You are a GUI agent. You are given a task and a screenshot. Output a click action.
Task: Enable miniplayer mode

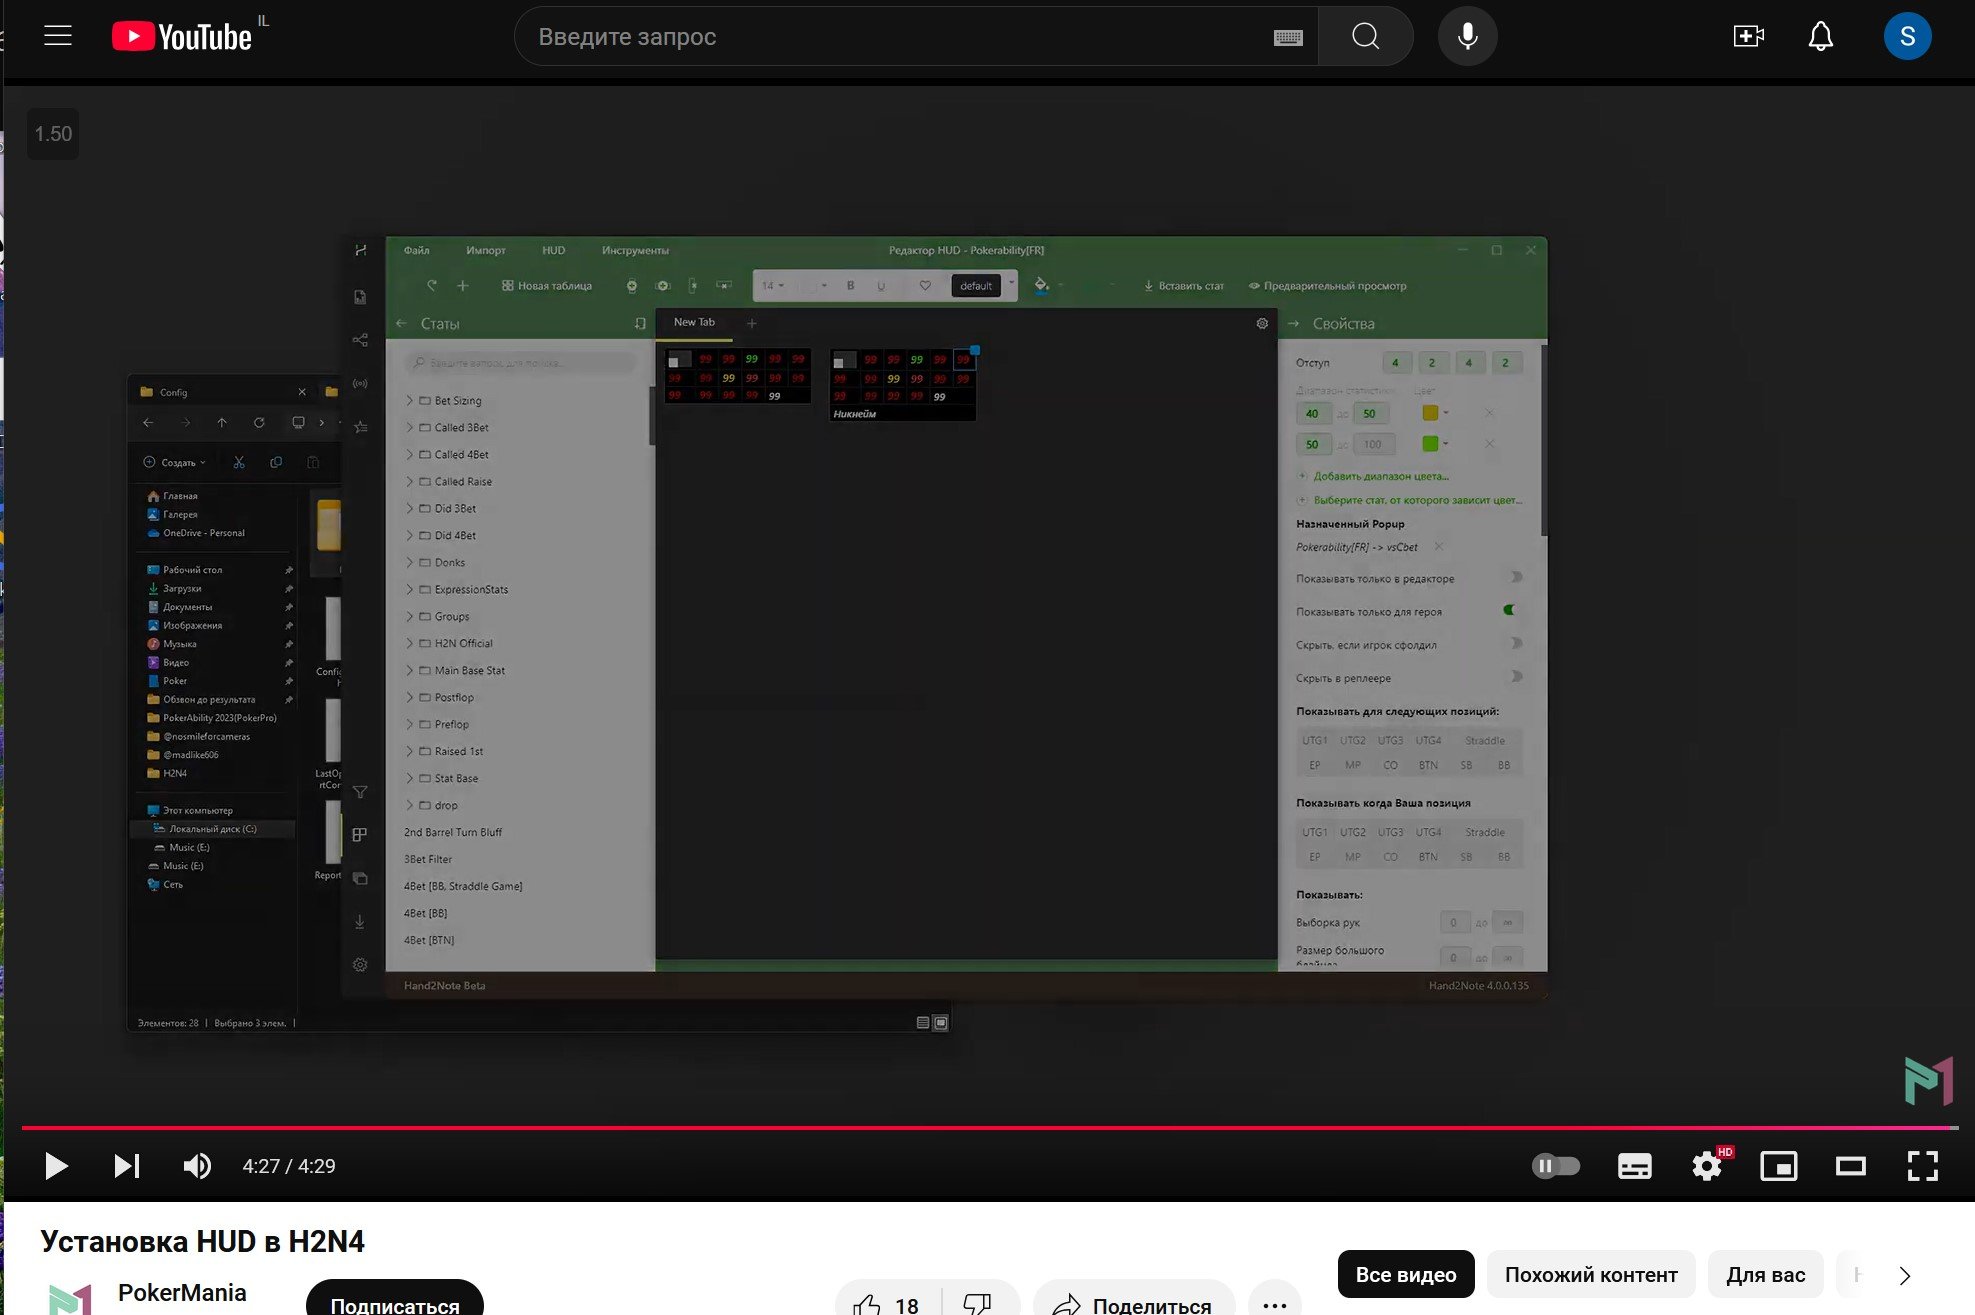click(1779, 1166)
